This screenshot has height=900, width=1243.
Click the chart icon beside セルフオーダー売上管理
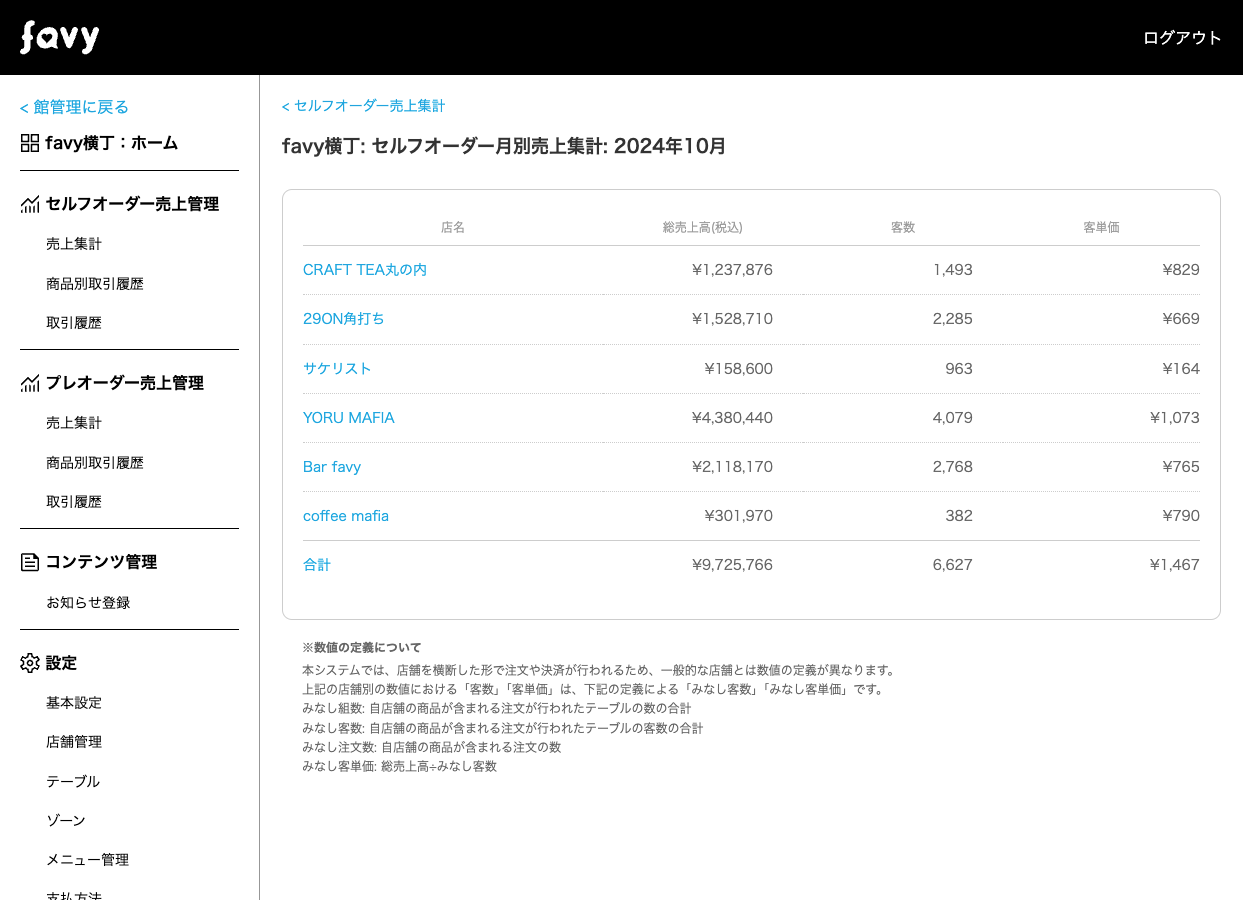pyautogui.click(x=30, y=204)
